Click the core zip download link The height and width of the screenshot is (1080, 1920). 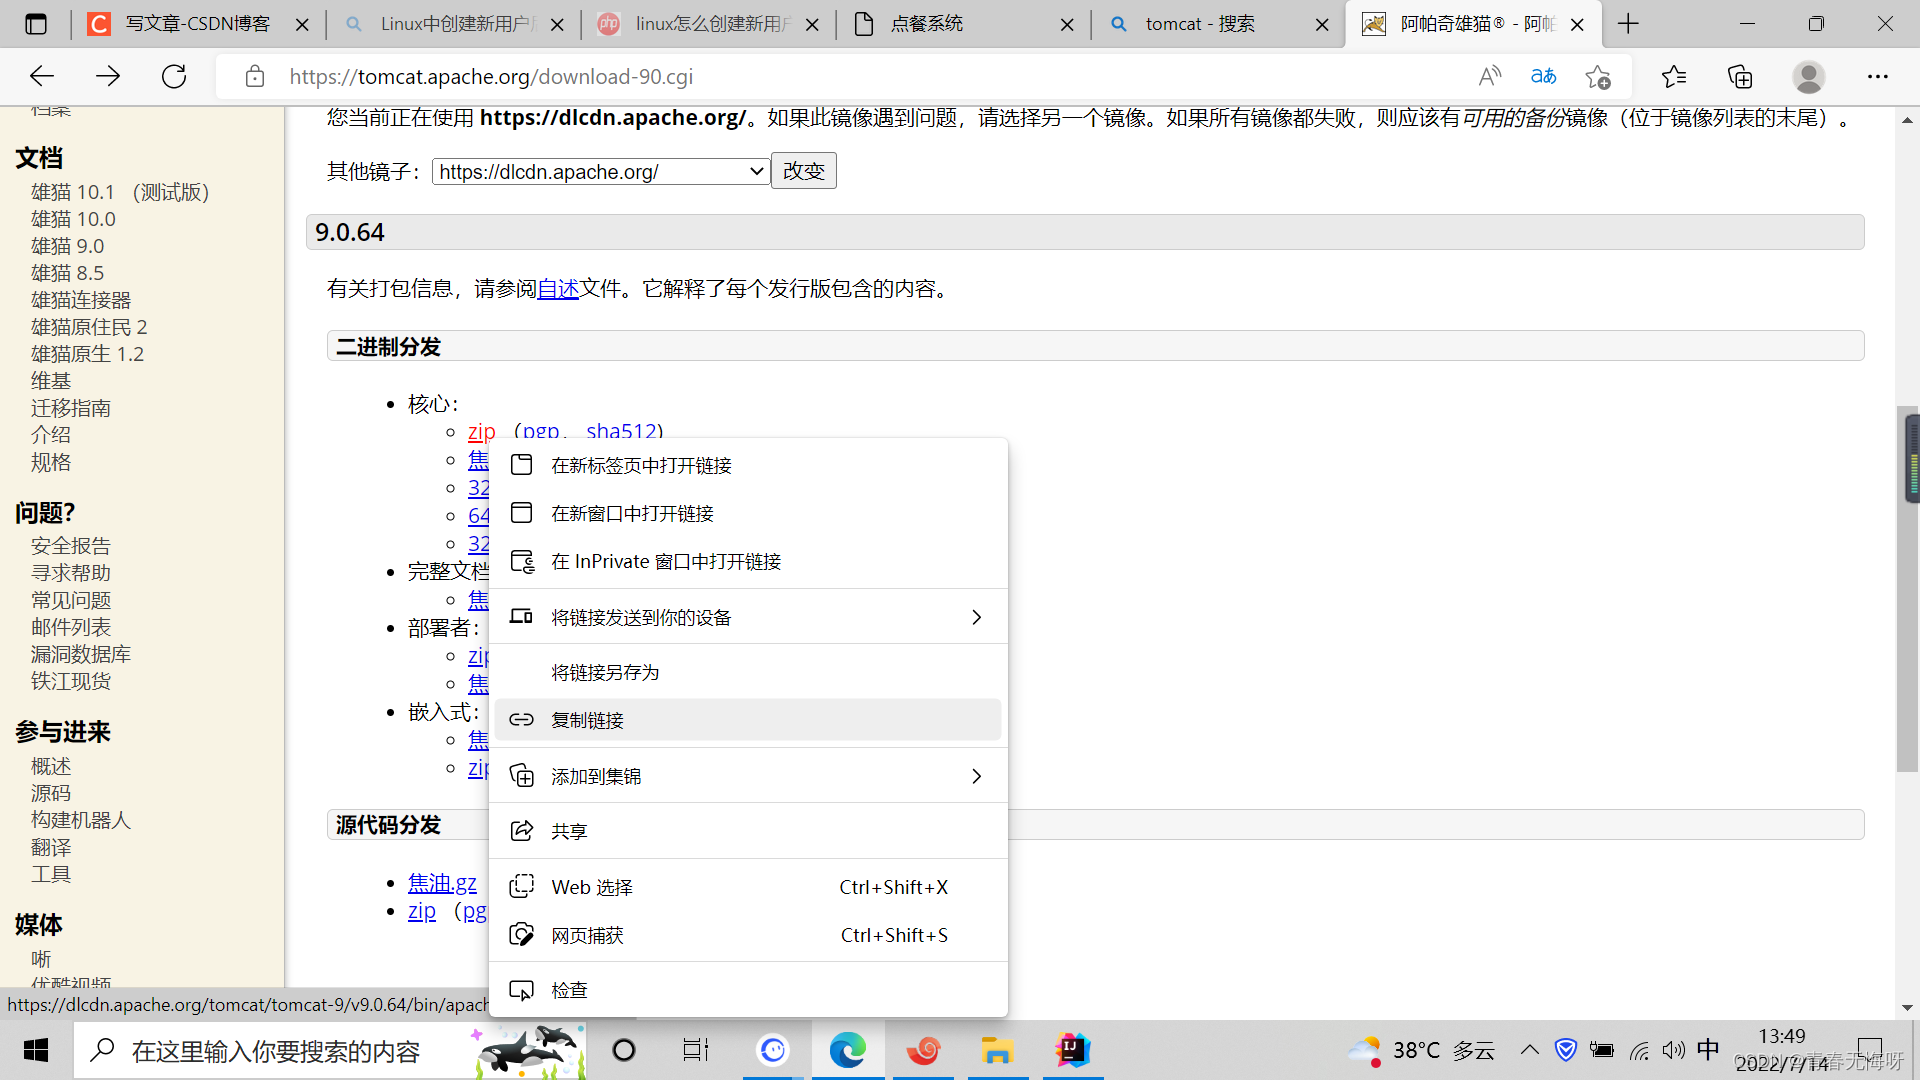pyautogui.click(x=482, y=431)
